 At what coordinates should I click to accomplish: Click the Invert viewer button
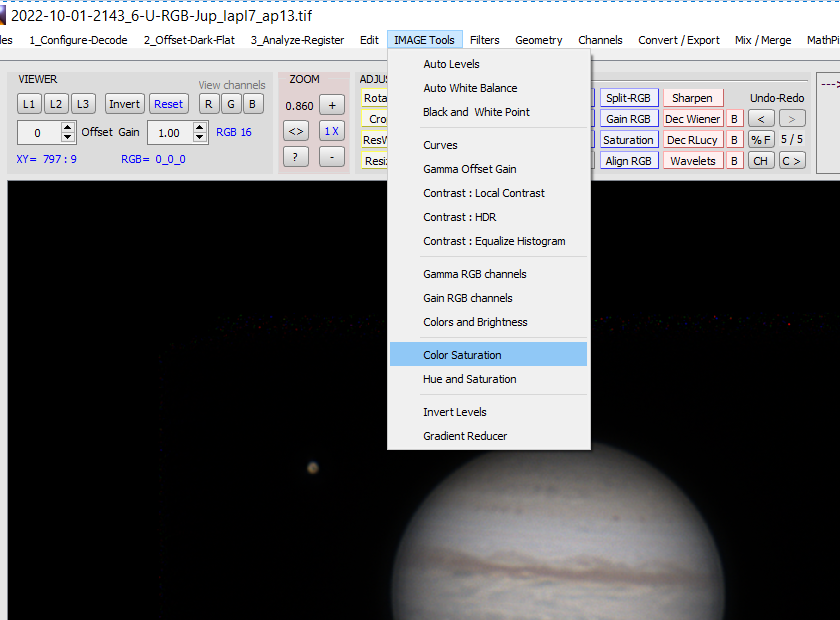[x=124, y=104]
